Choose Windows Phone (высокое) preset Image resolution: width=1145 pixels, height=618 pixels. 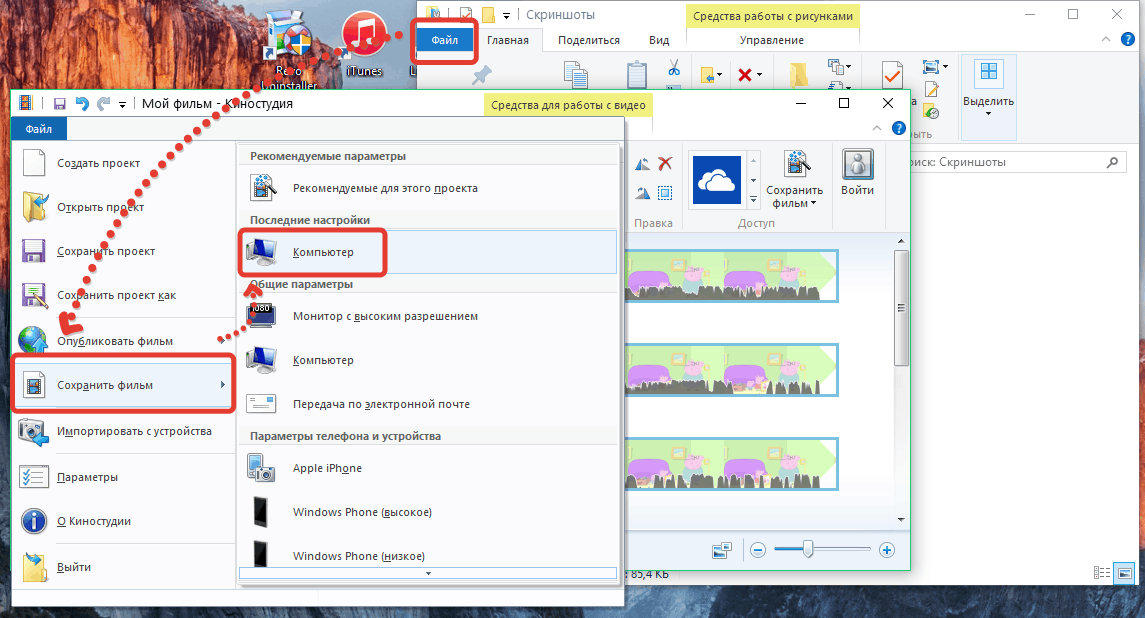[x=428, y=512]
